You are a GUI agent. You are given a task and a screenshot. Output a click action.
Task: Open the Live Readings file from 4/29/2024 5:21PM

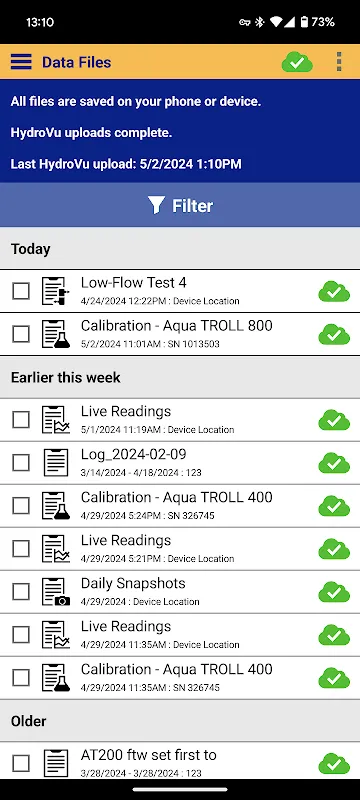180,548
